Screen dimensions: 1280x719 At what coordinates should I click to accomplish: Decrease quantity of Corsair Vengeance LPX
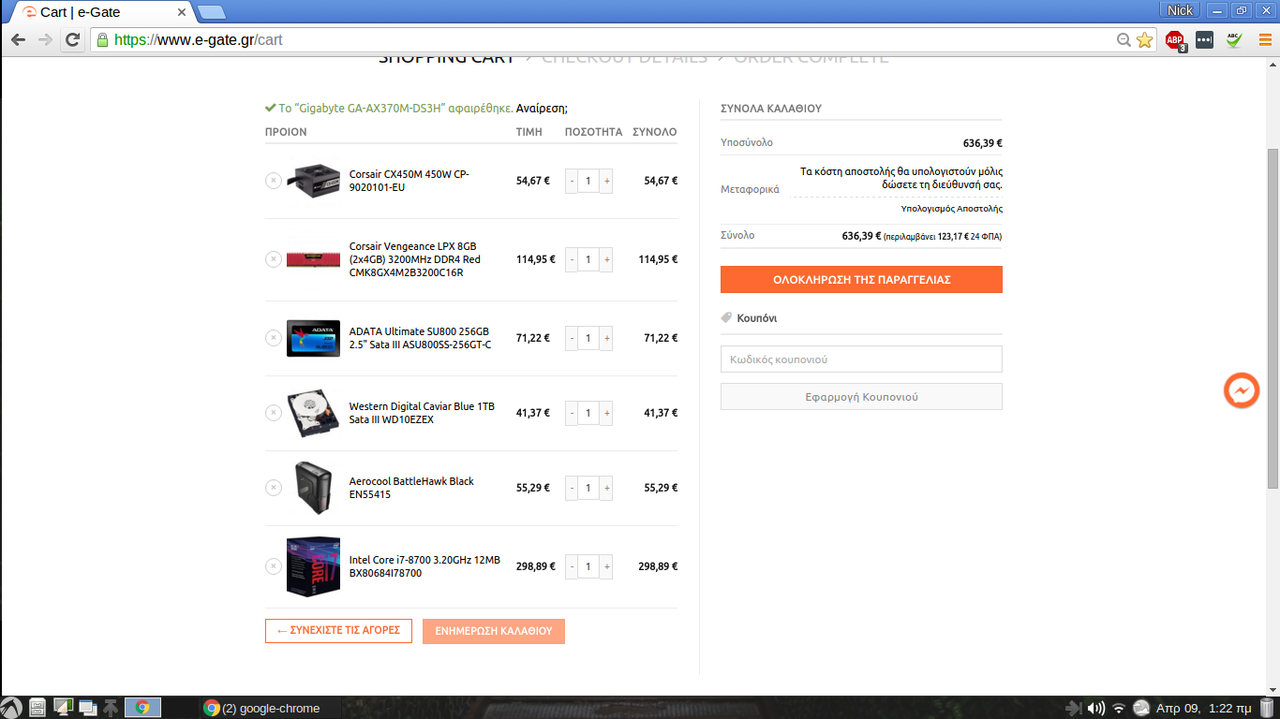(x=572, y=259)
